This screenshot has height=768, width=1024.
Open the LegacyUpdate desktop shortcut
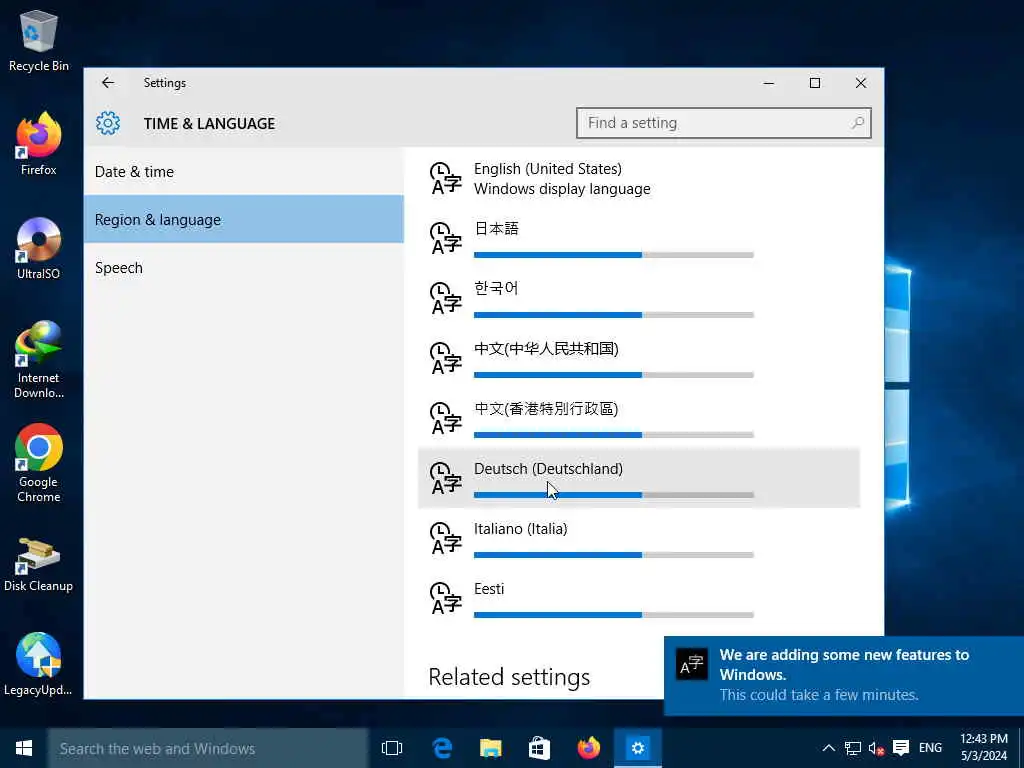39,664
